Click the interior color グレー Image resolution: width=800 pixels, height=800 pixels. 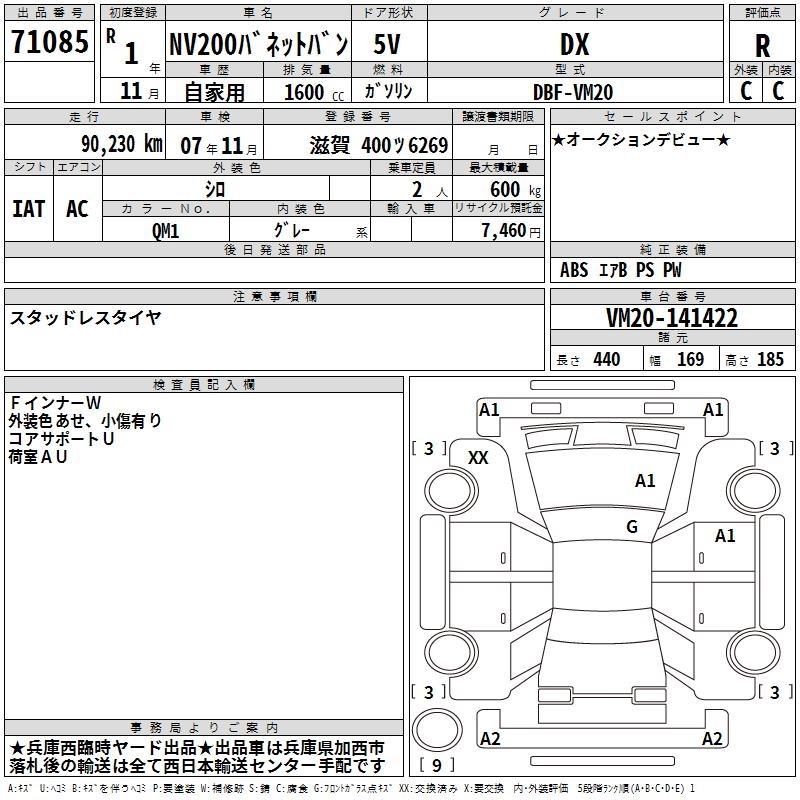pos(292,230)
